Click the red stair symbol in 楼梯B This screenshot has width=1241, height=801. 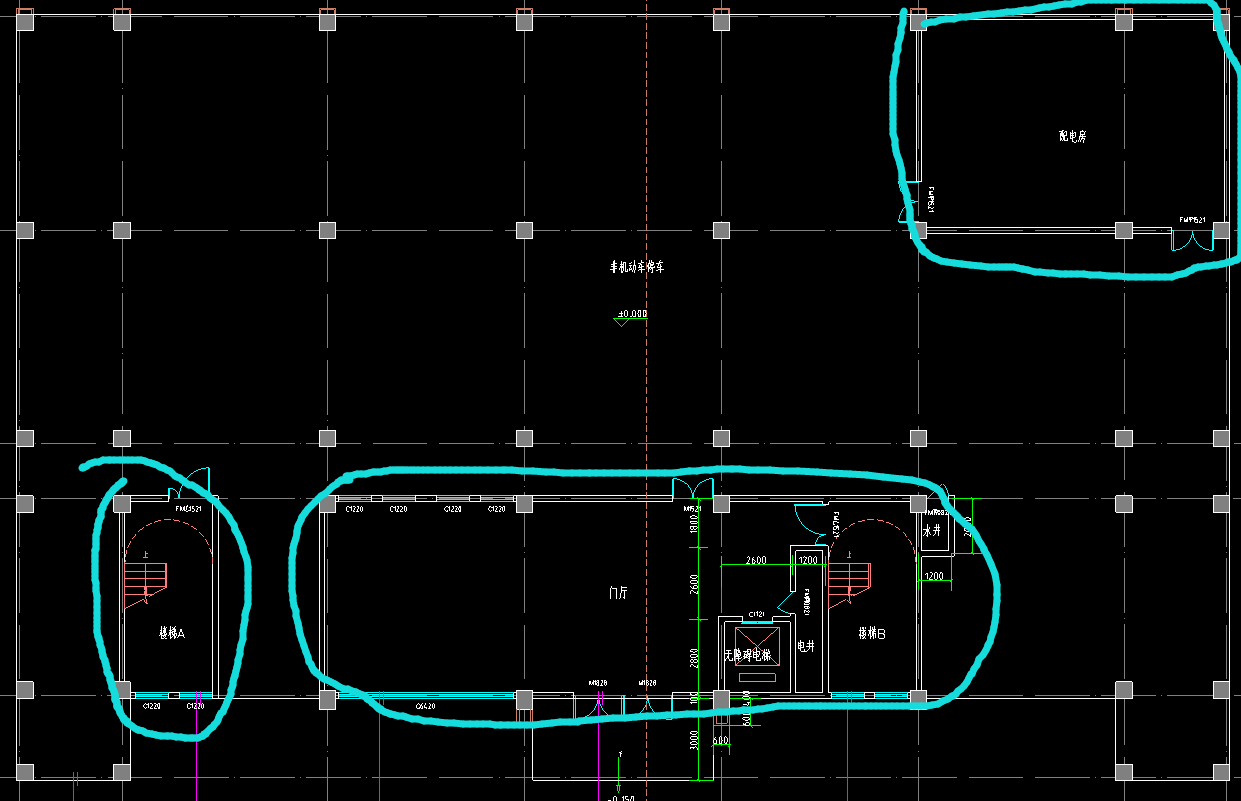(x=849, y=584)
